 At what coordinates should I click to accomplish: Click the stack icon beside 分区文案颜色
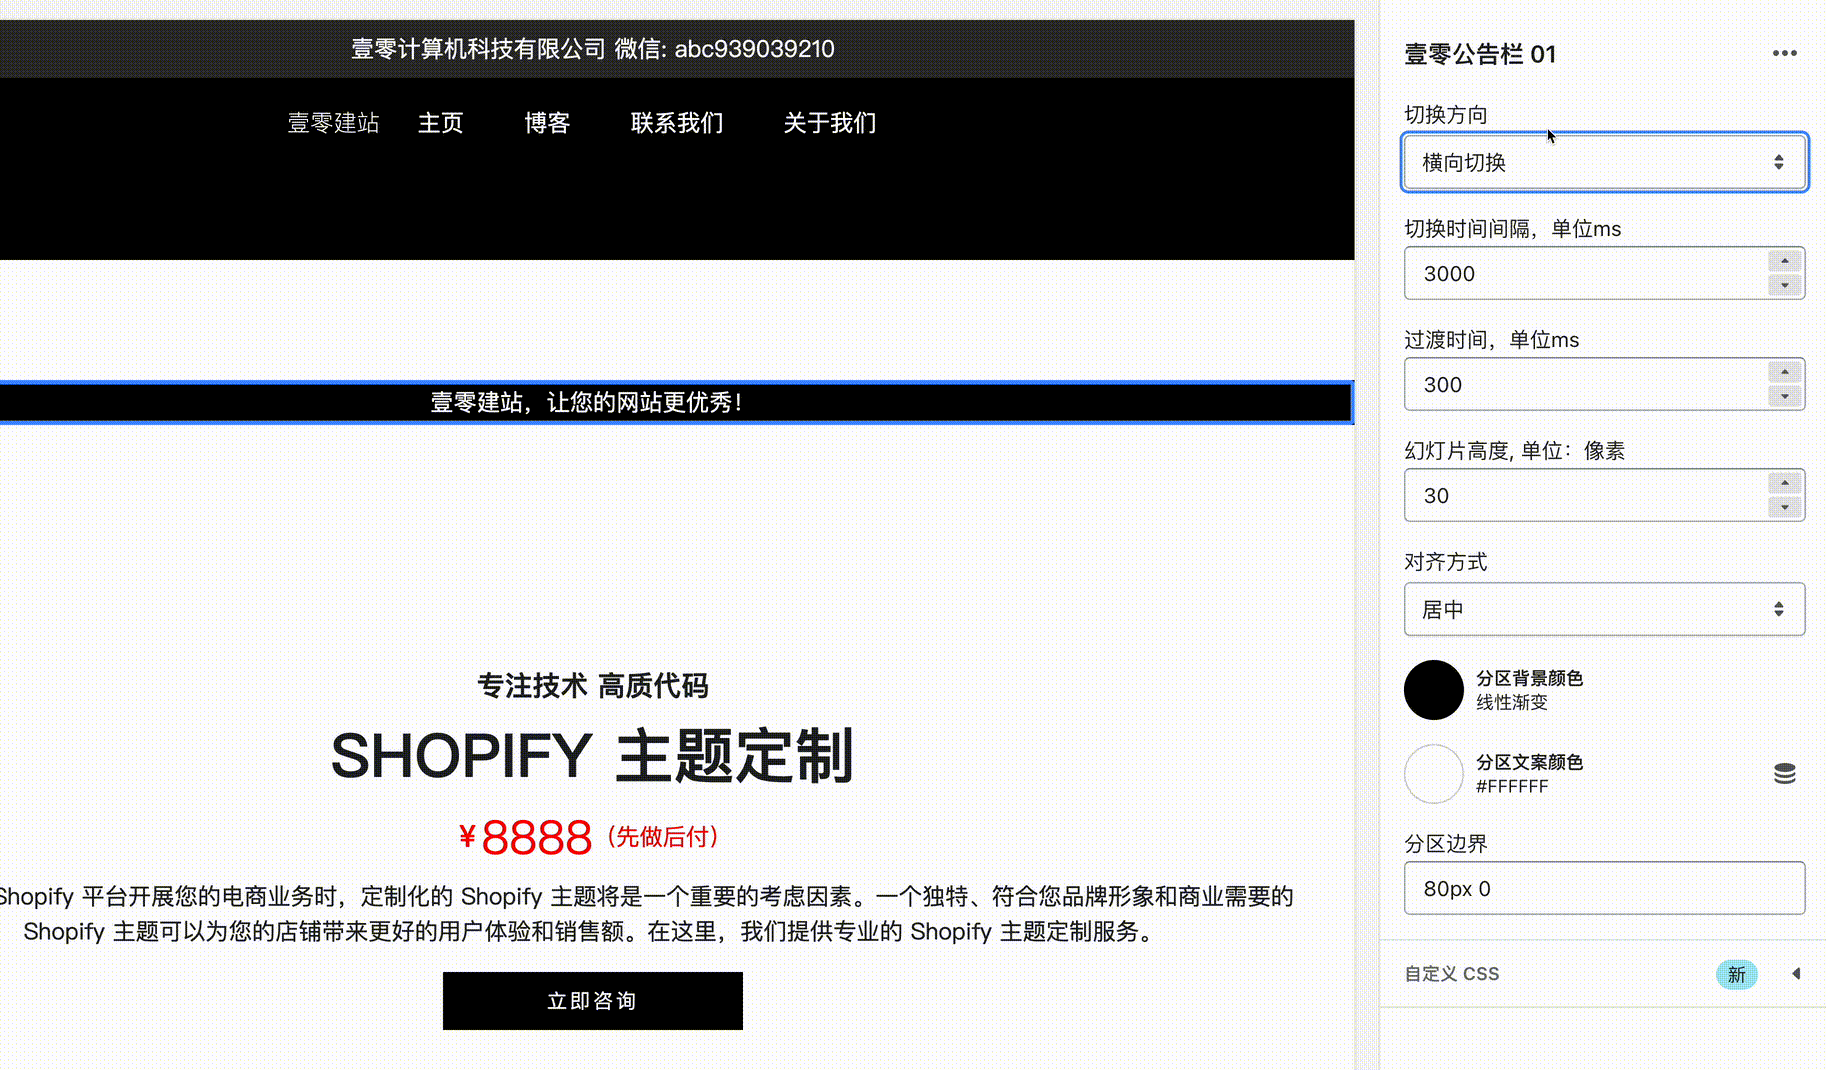[x=1786, y=773]
